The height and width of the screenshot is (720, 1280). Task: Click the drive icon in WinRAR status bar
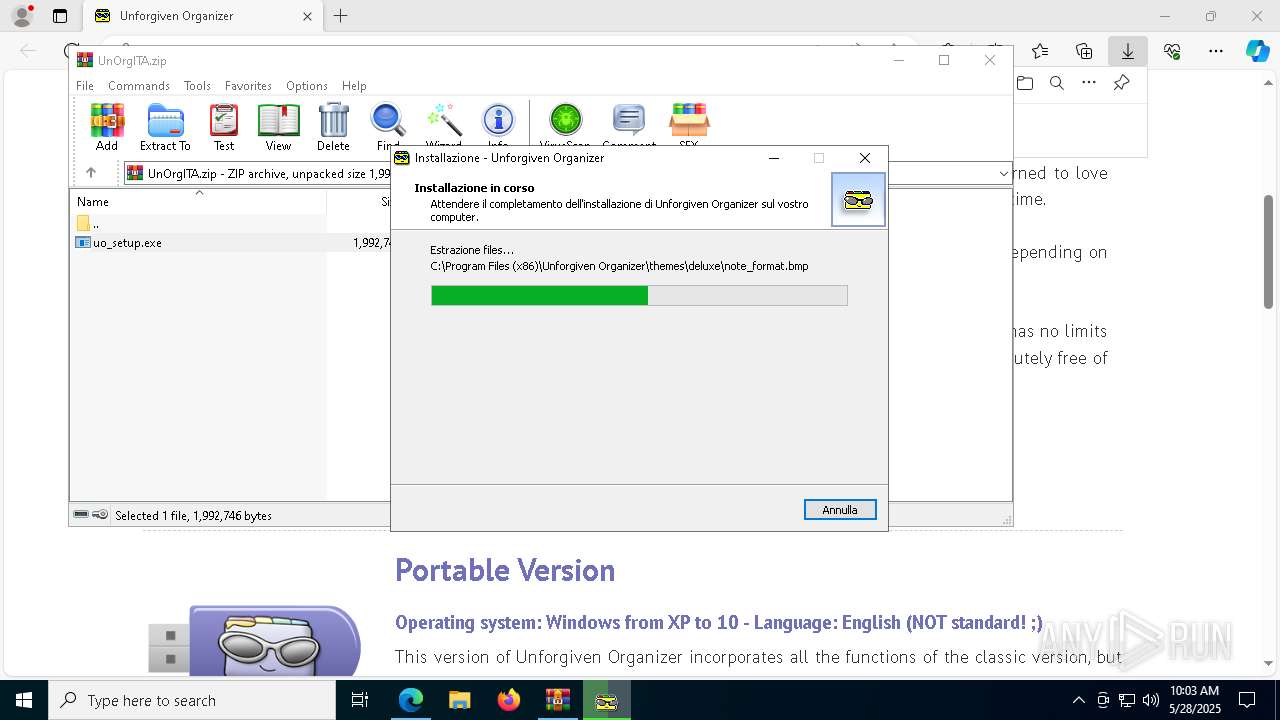tap(81, 515)
